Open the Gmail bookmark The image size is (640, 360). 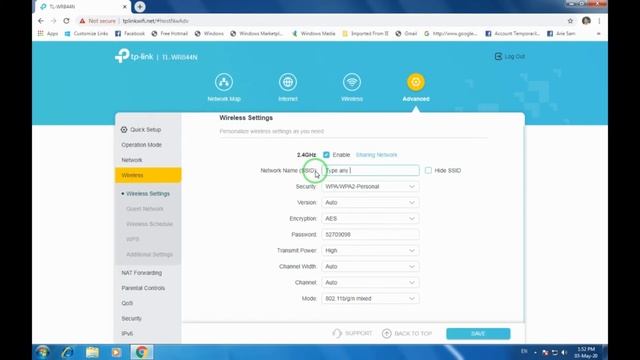406,33
